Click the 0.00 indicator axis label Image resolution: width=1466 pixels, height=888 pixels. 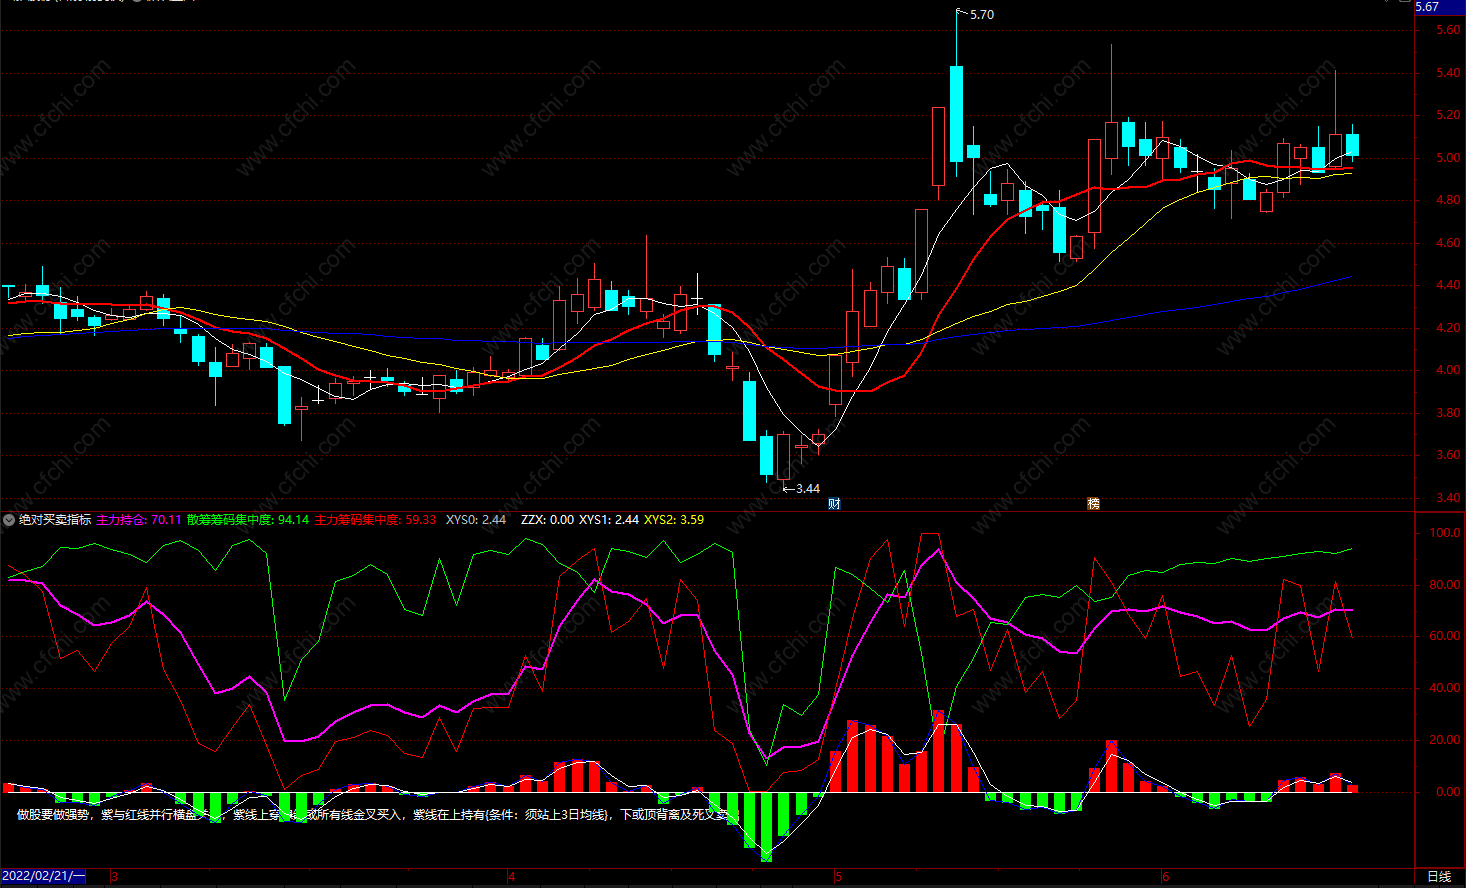pos(1448,792)
